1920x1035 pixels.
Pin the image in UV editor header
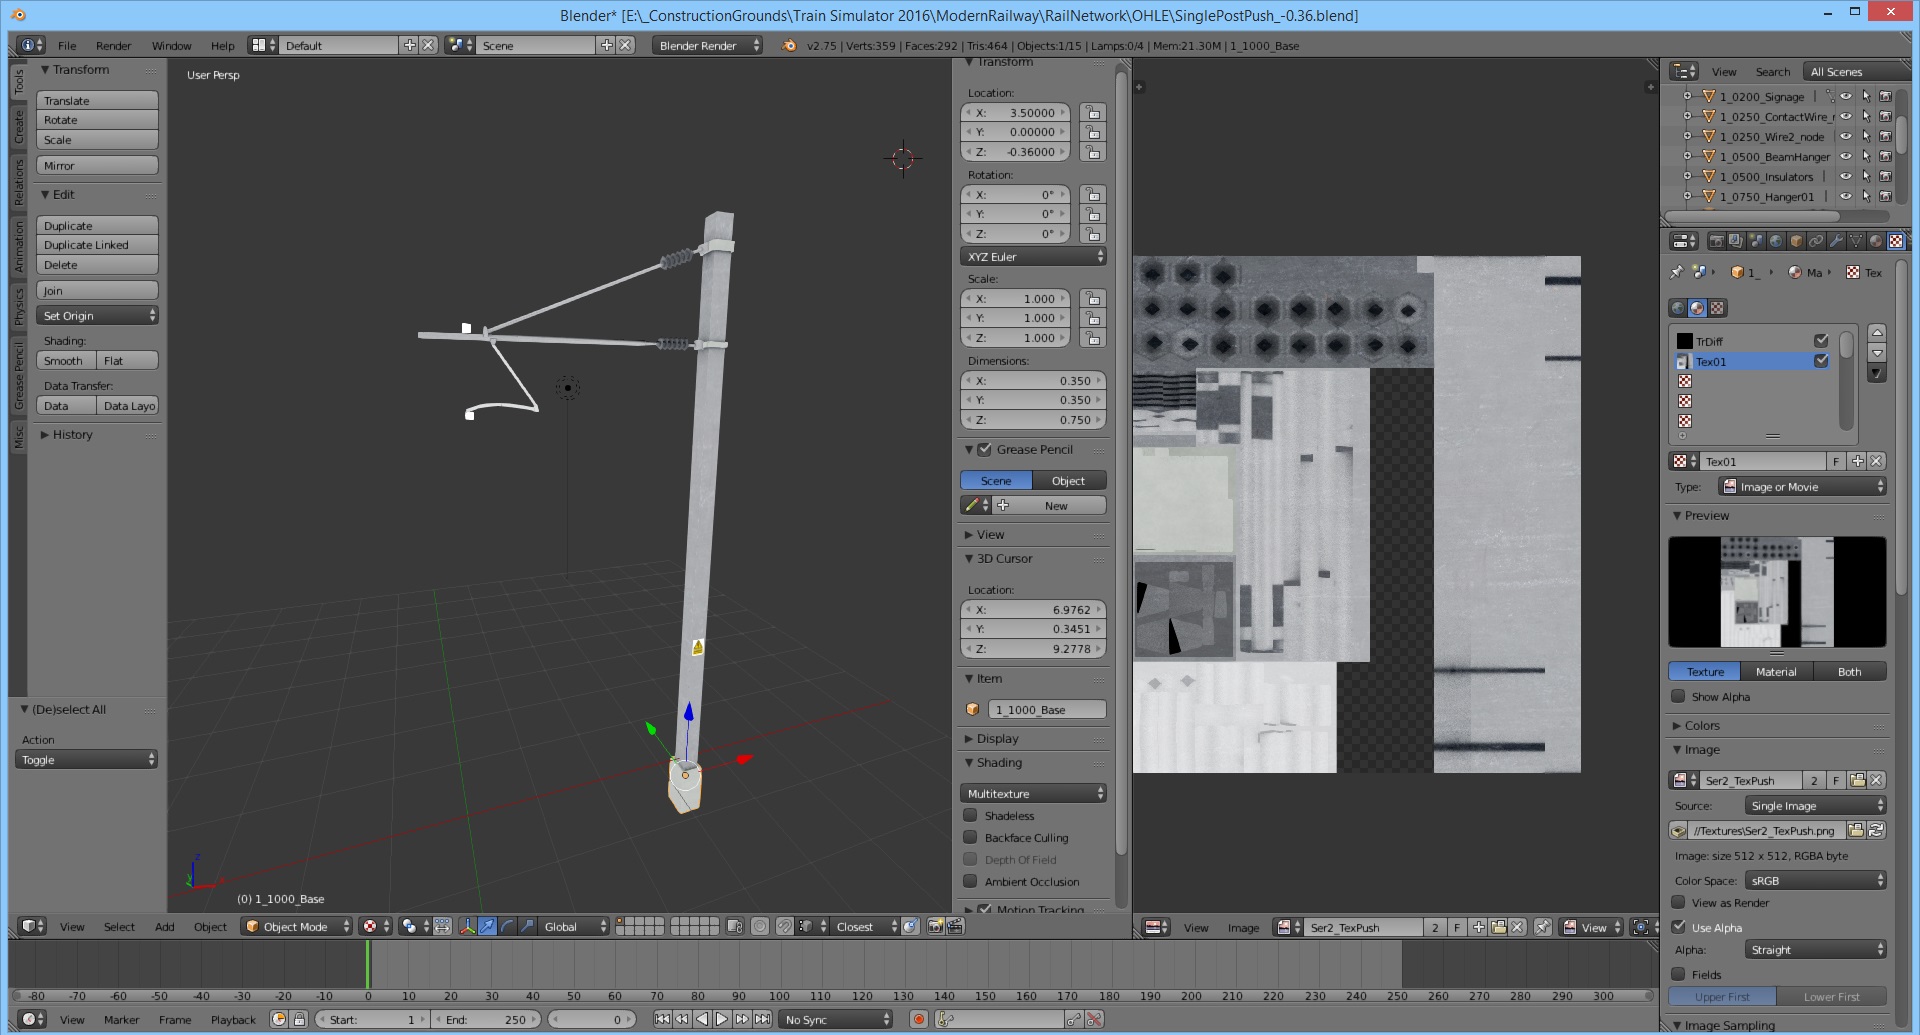coord(1543,927)
